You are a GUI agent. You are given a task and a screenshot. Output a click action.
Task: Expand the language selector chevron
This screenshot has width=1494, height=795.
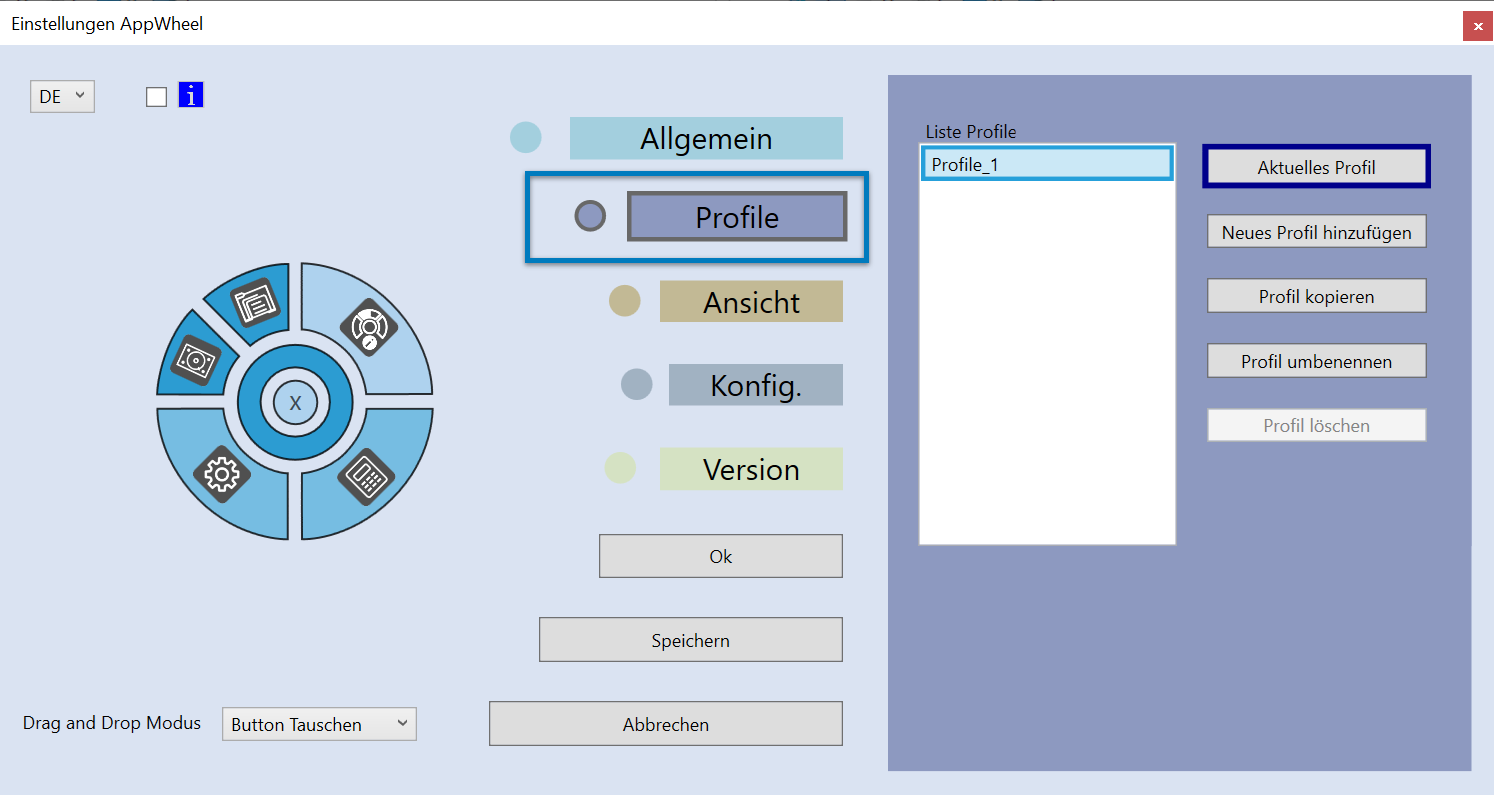click(80, 96)
